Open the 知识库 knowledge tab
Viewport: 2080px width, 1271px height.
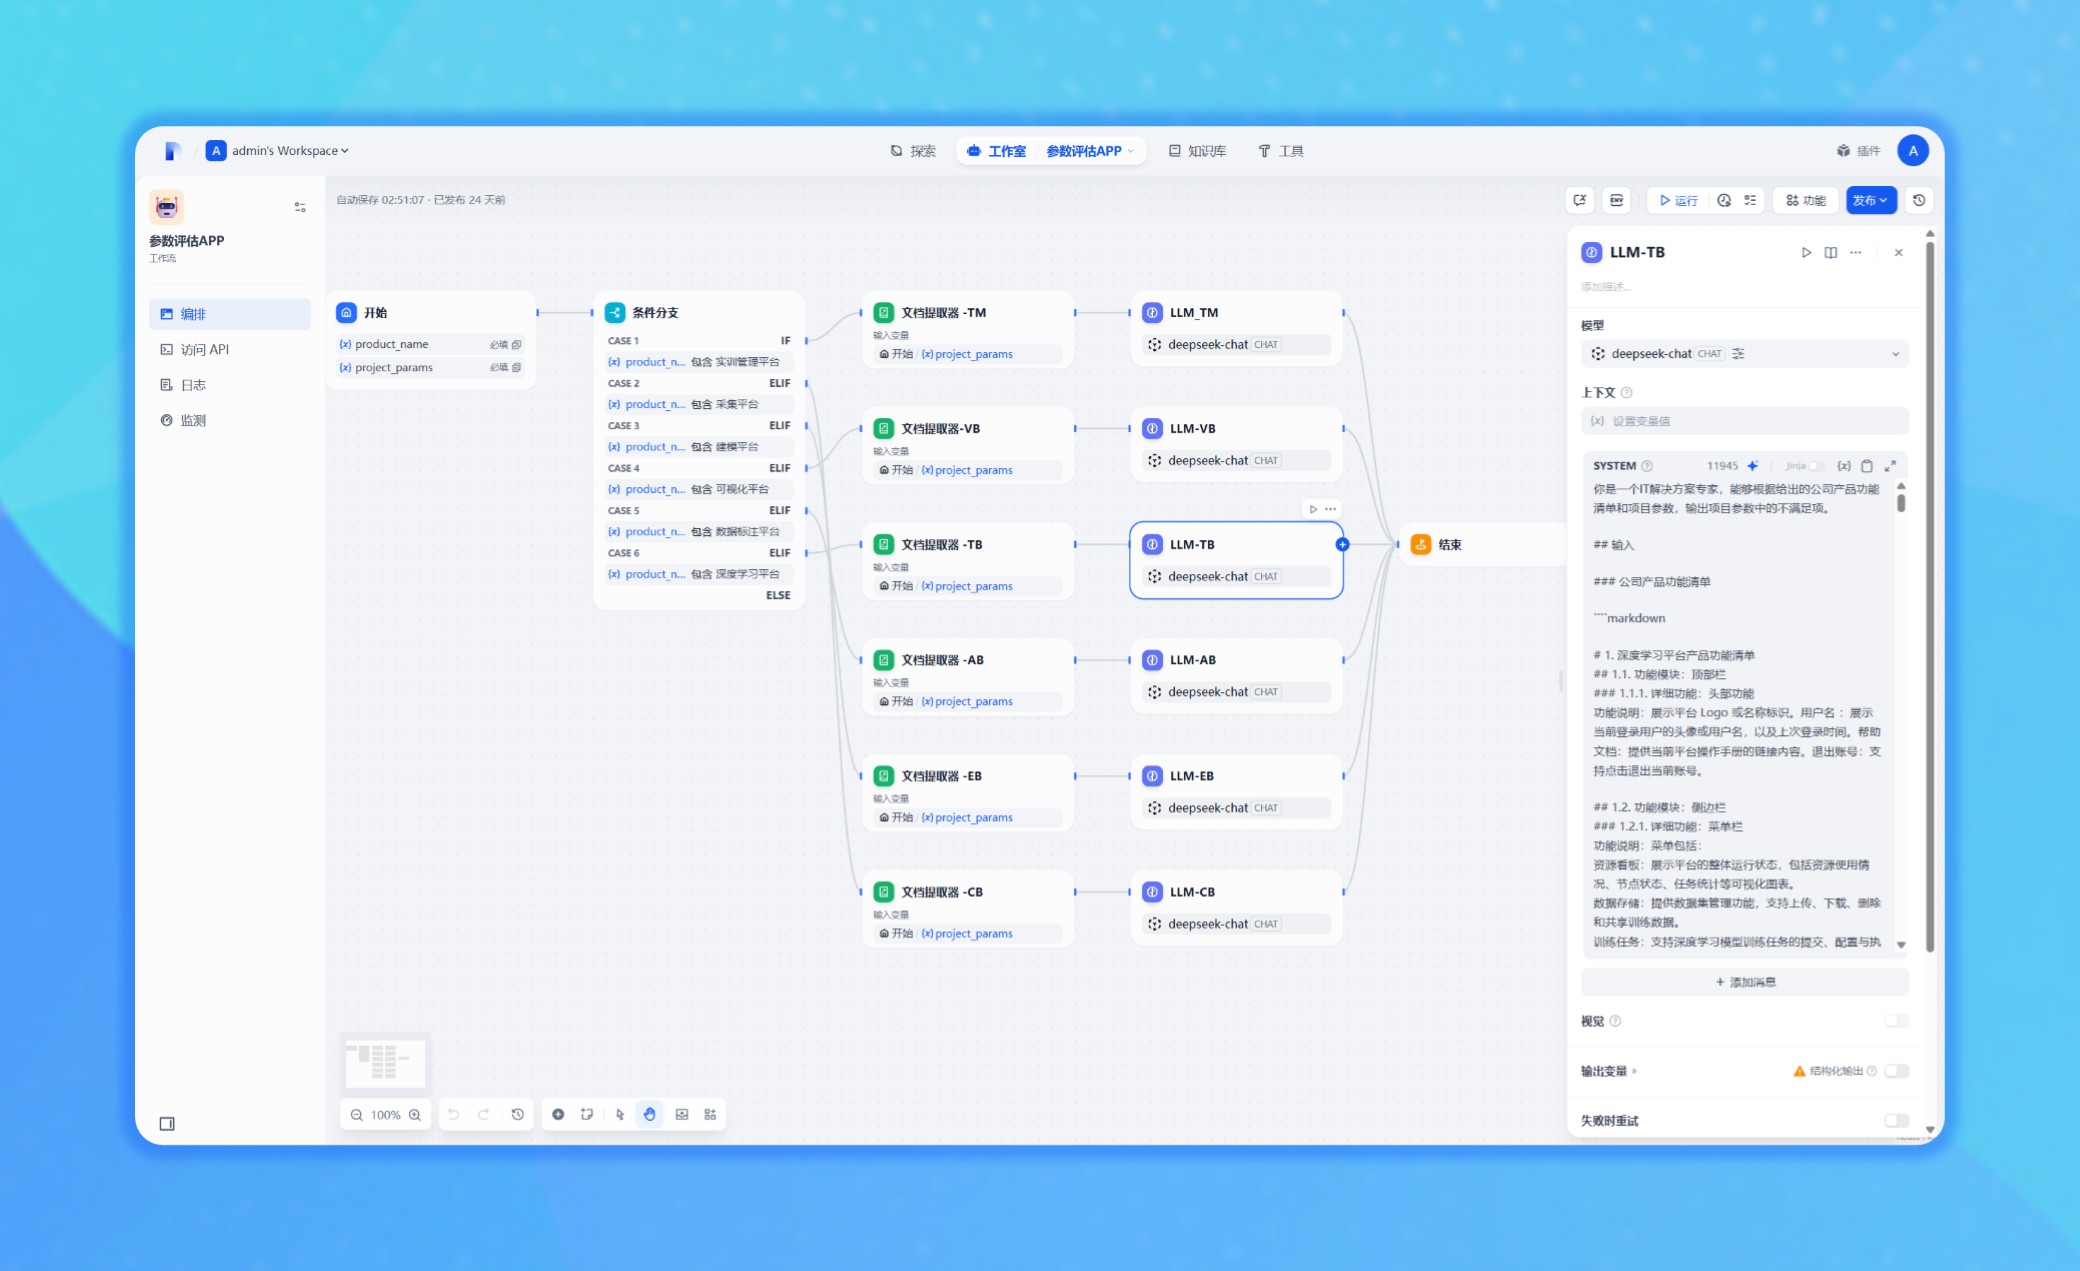(1197, 151)
